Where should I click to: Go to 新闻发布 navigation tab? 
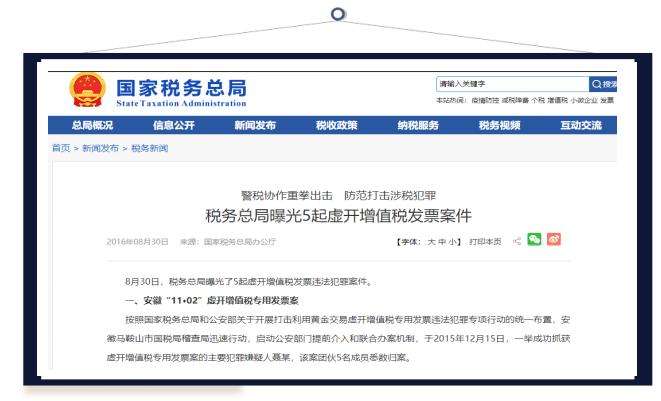pos(255,125)
